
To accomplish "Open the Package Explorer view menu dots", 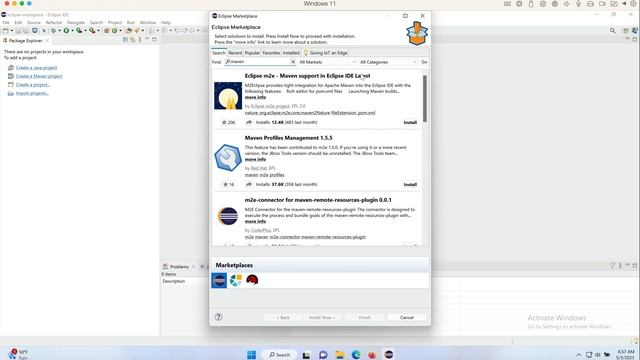I will click(140, 40).
